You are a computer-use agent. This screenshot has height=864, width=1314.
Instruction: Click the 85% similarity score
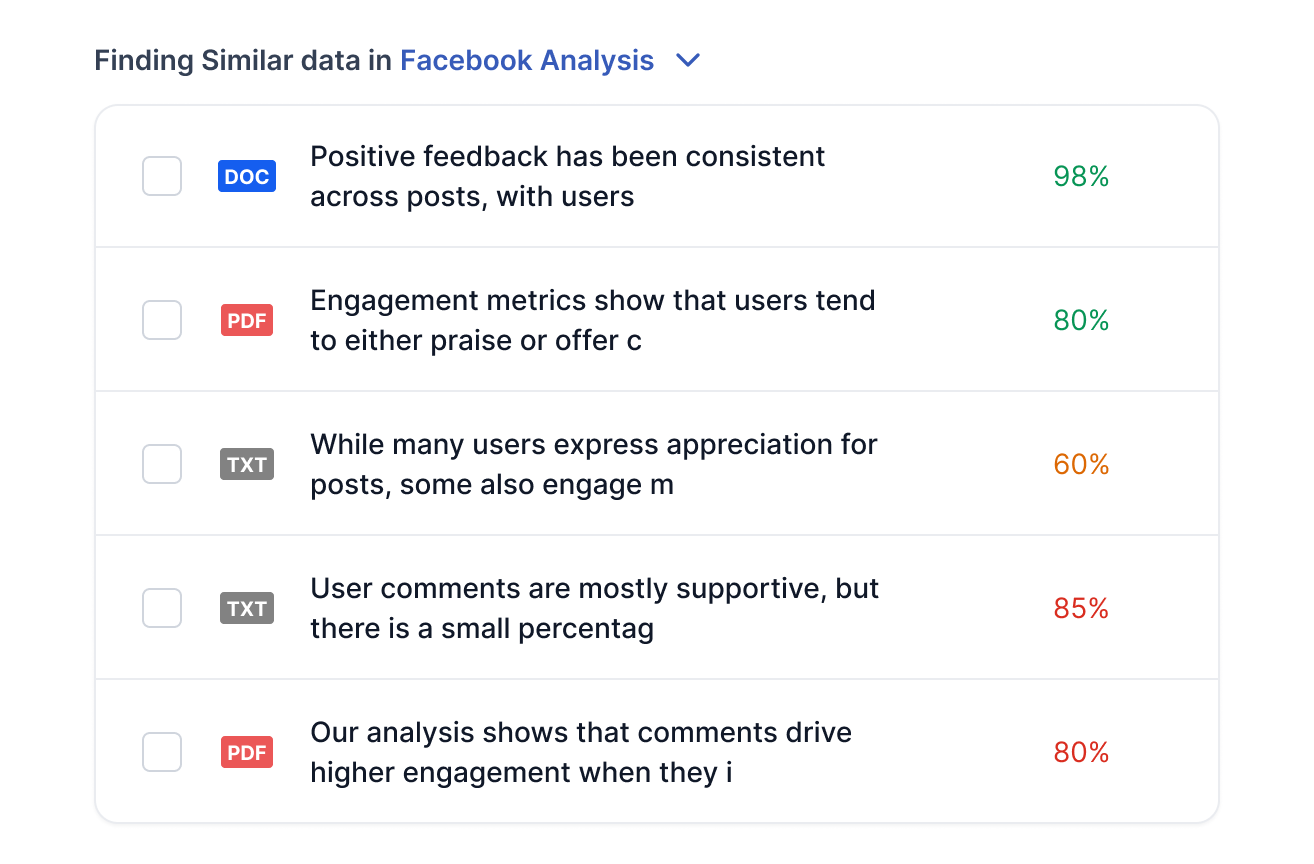point(1081,609)
